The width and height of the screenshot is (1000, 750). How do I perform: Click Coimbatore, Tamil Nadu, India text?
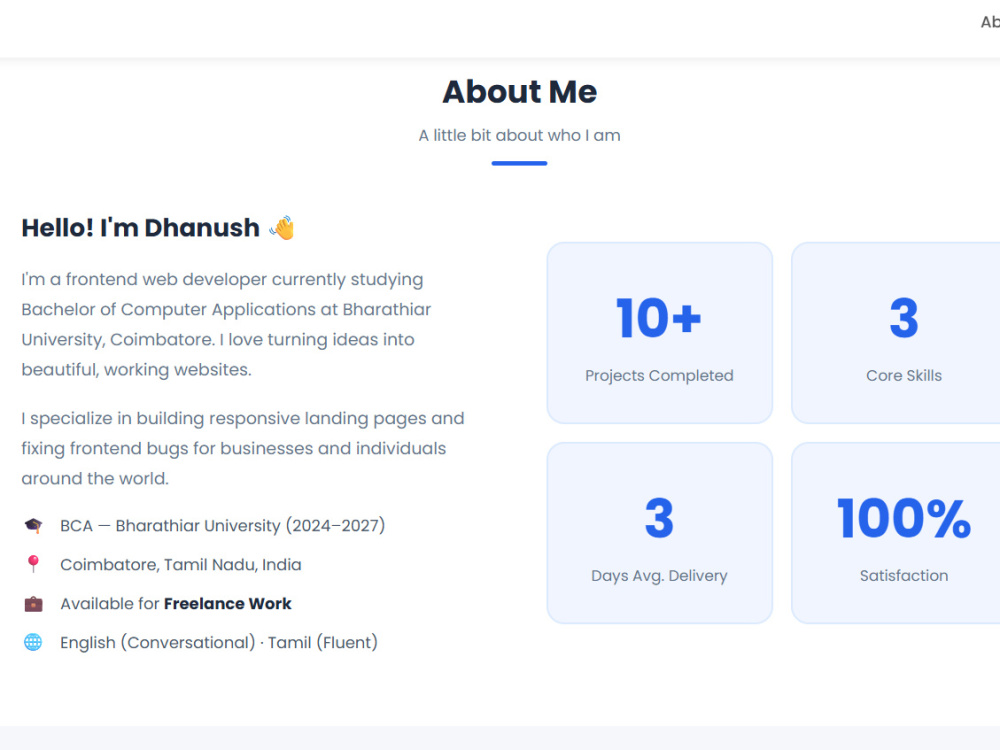click(x=180, y=564)
